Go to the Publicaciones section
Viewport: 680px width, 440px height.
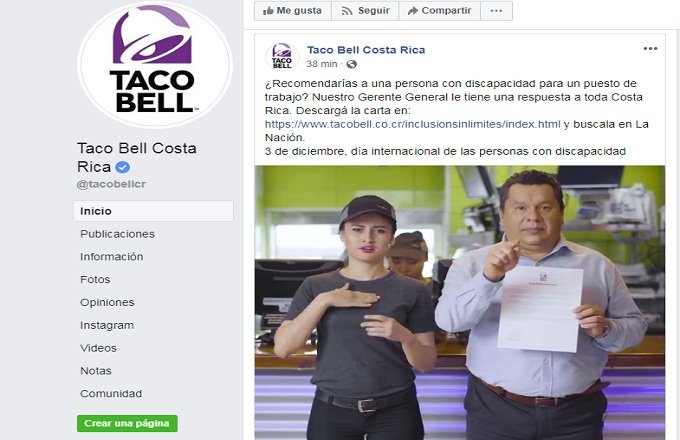point(118,234)
